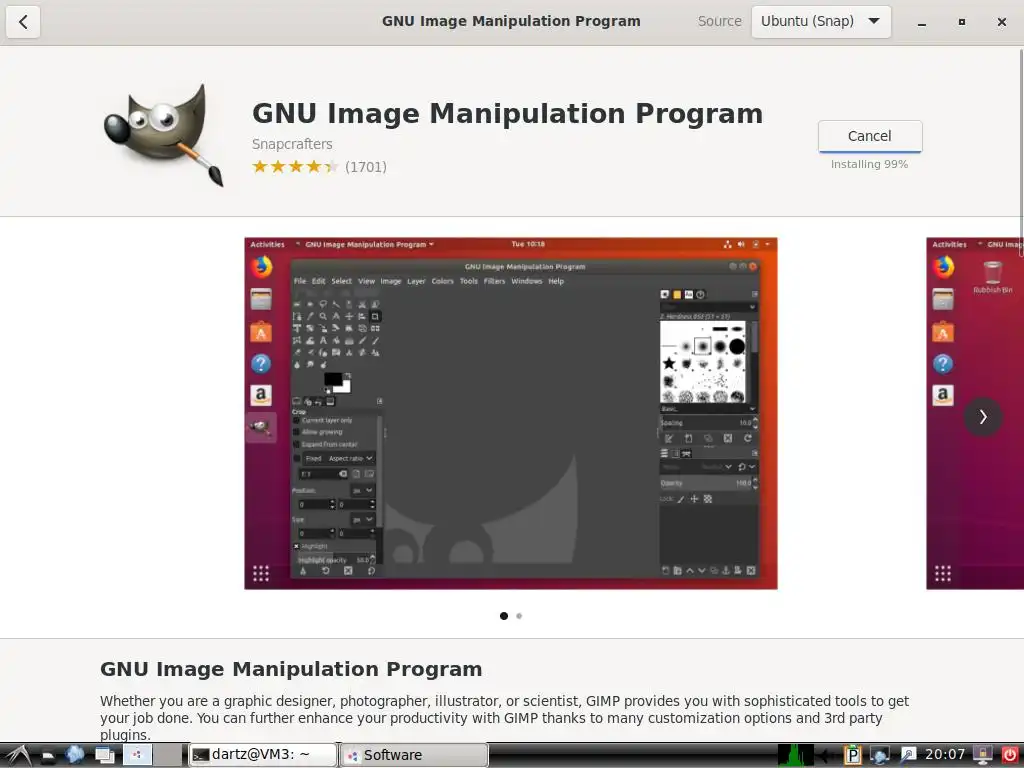The image size is (1024, 768).
Task: Switch to the dartz@VM3 terminal window
Action: [263, 755]
